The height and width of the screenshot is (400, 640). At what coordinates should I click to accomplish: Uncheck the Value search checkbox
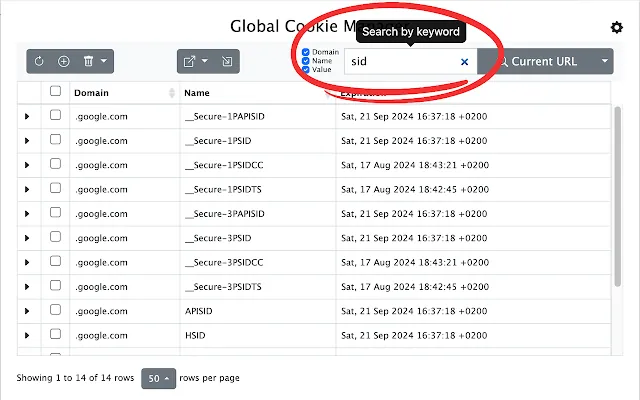306,69
